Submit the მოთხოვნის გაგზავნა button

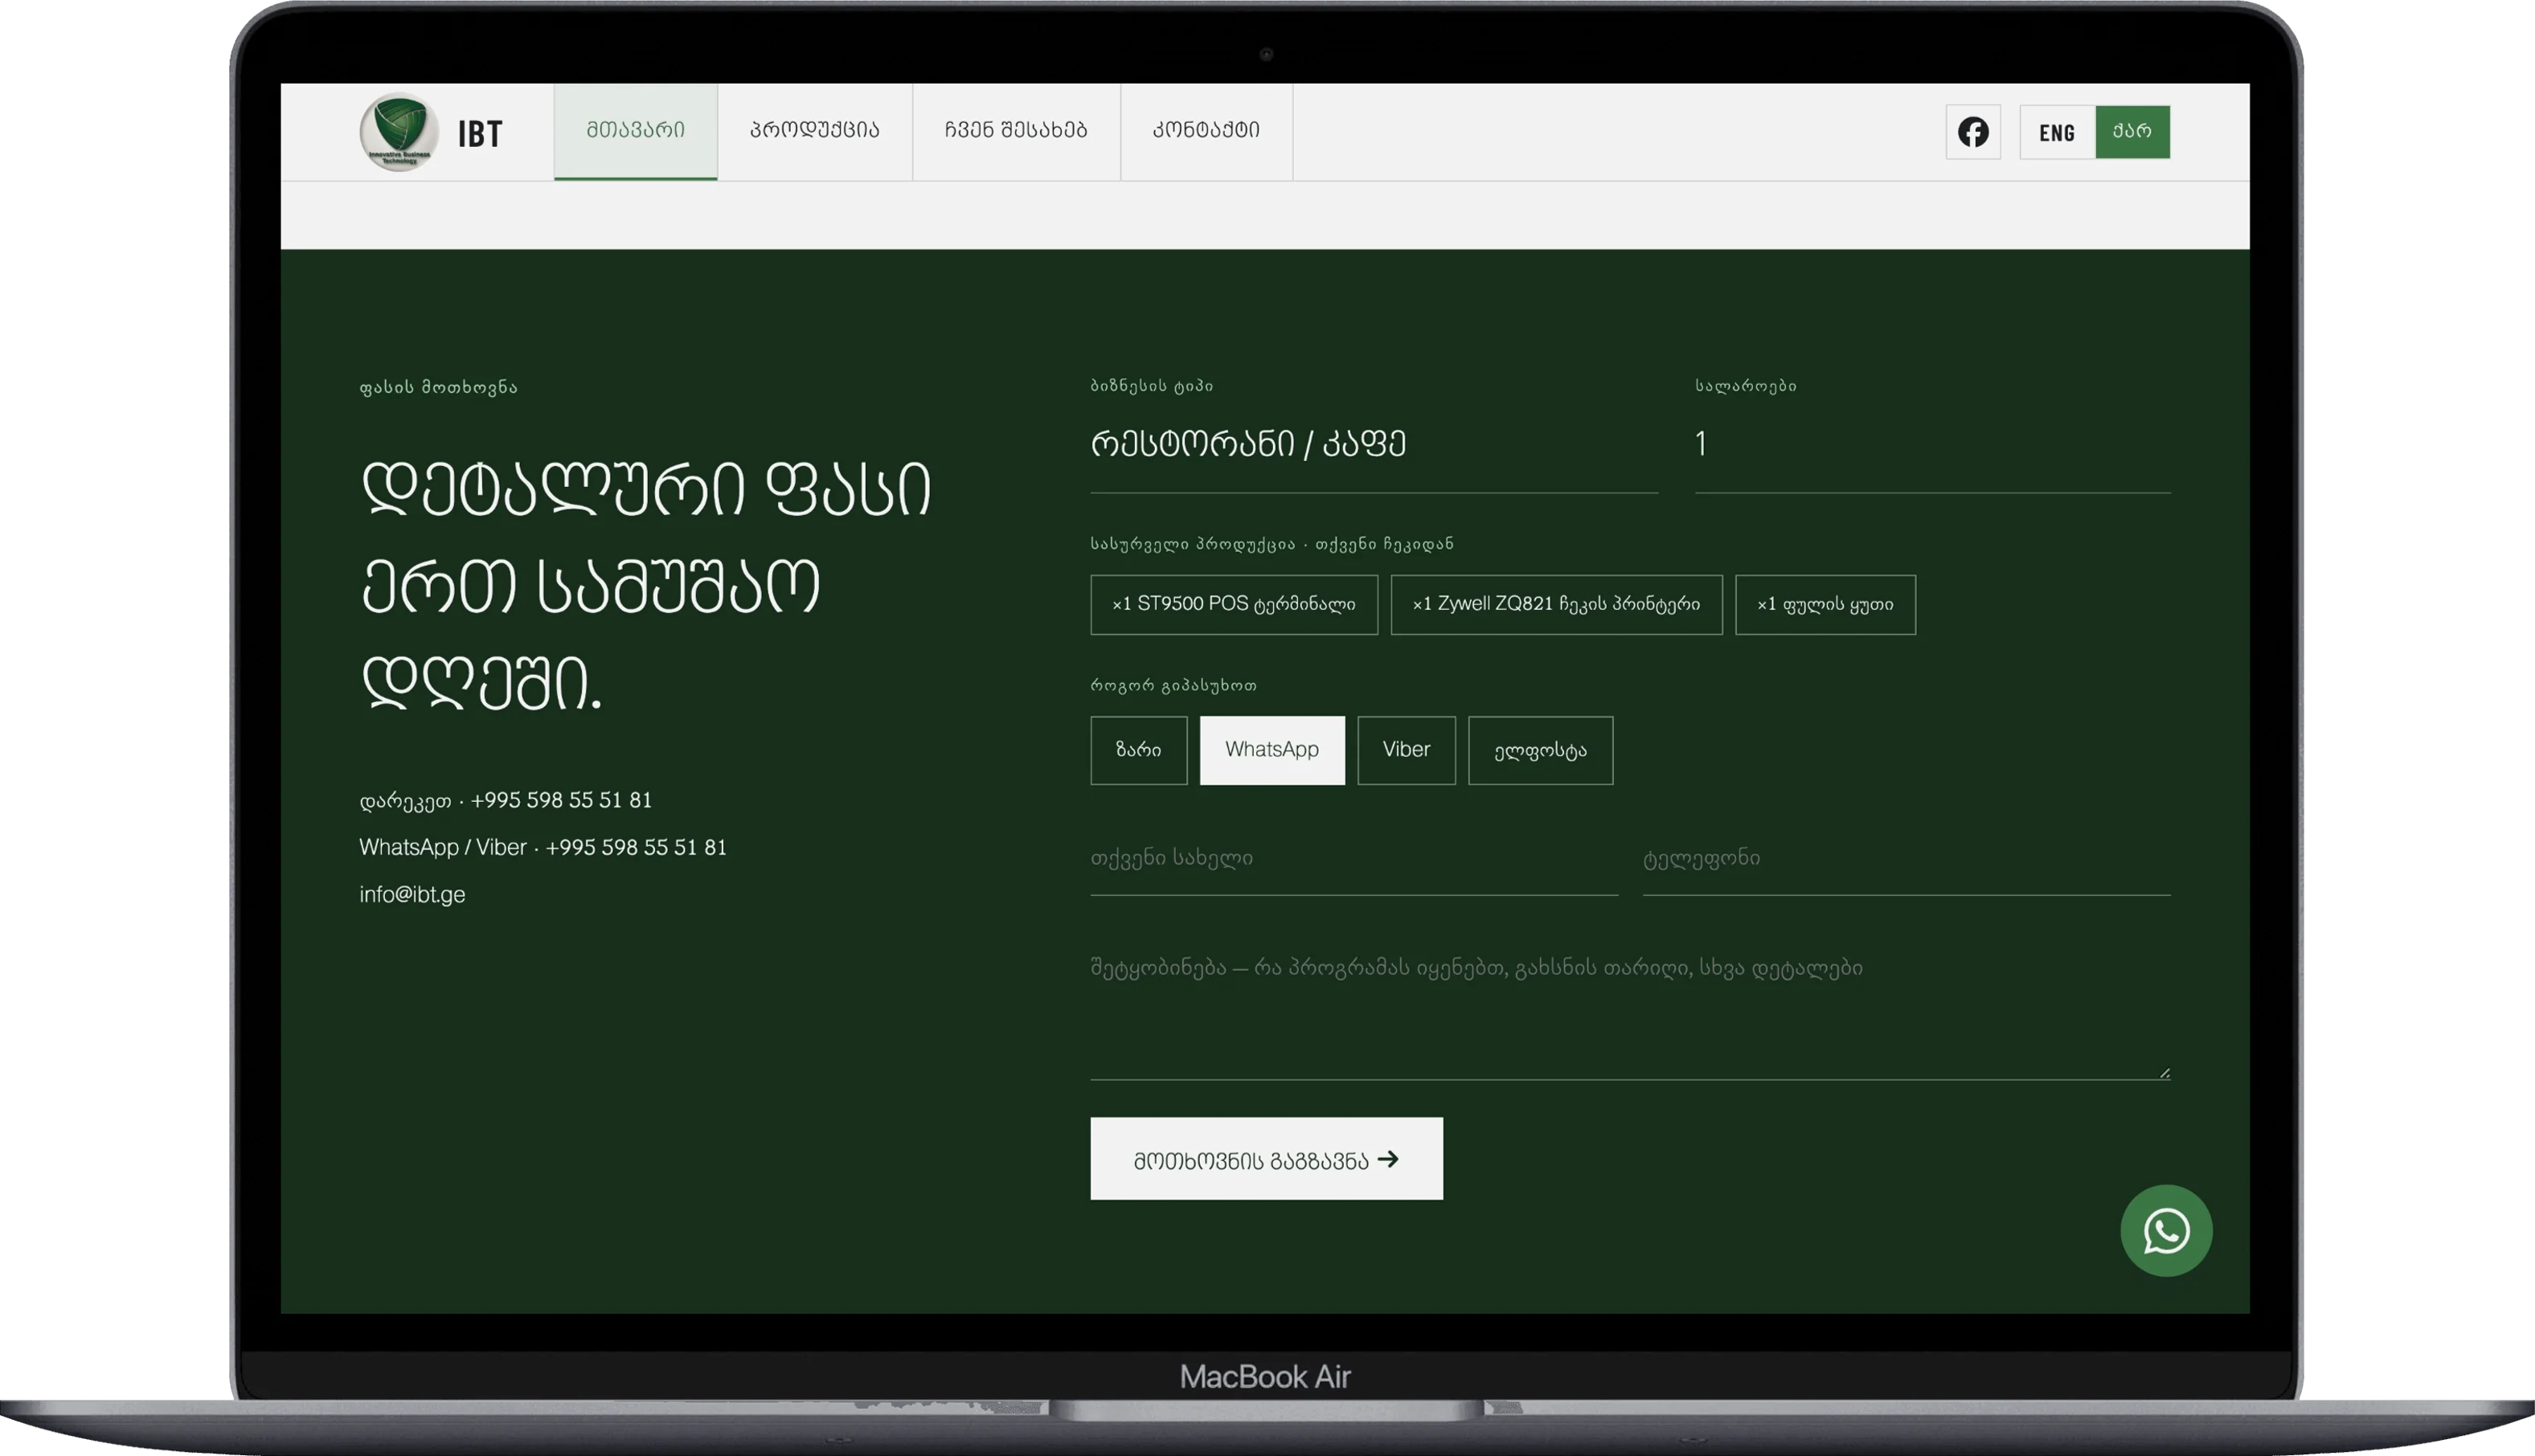click(1266, 1159)
